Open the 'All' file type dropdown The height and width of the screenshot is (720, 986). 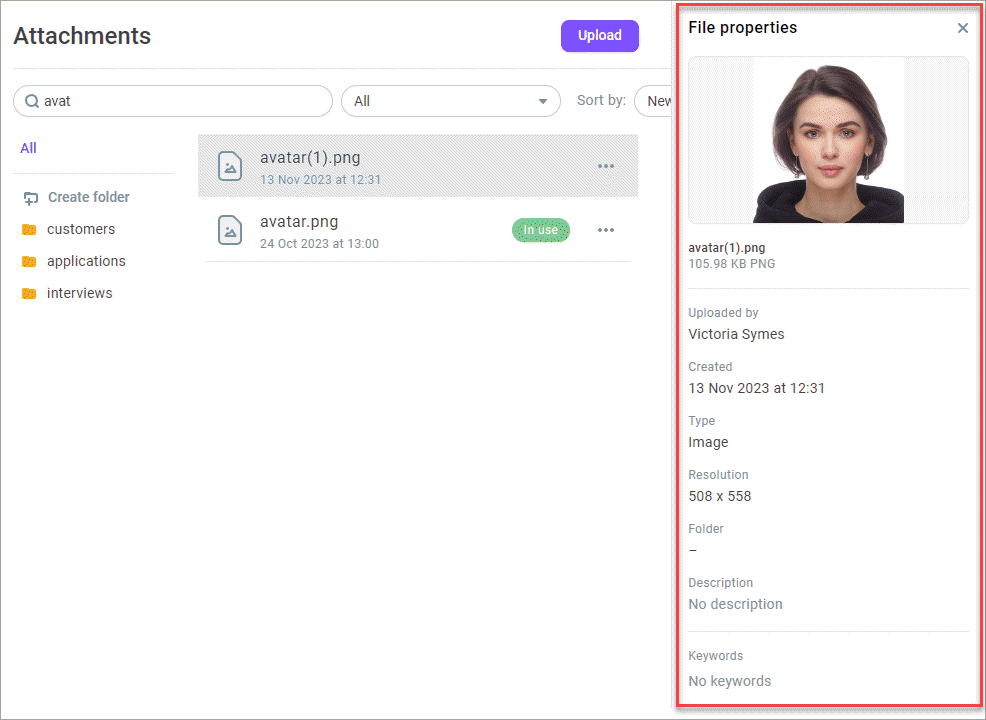pos(450,101)
